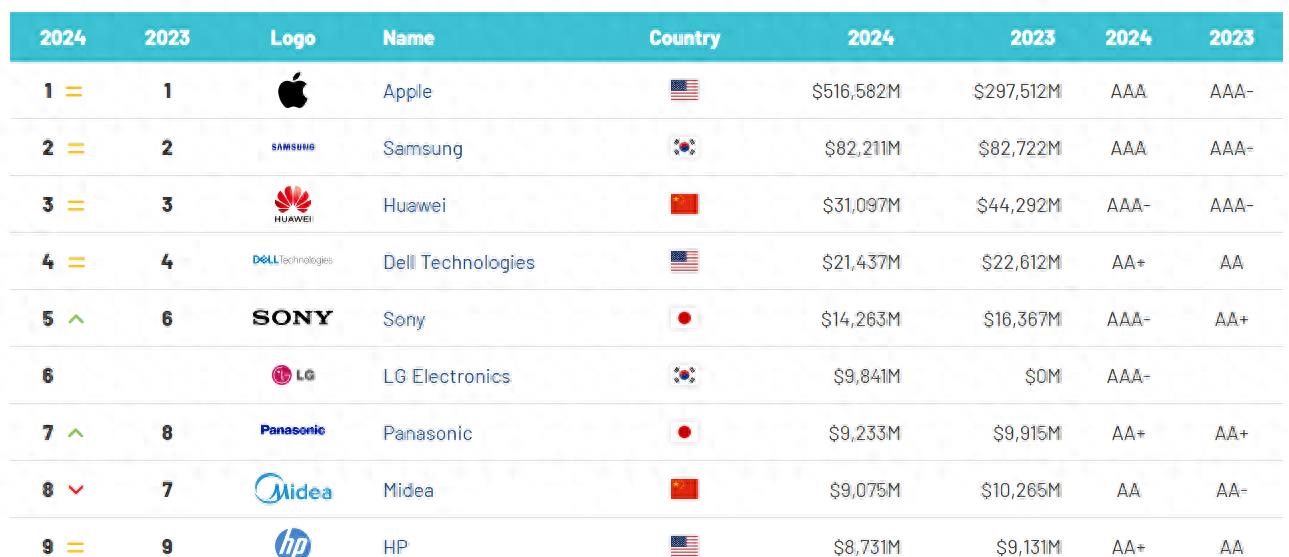Sort by the Name column header
Image resolution: width=1289 pixels, height=557 pixels.
408,38
